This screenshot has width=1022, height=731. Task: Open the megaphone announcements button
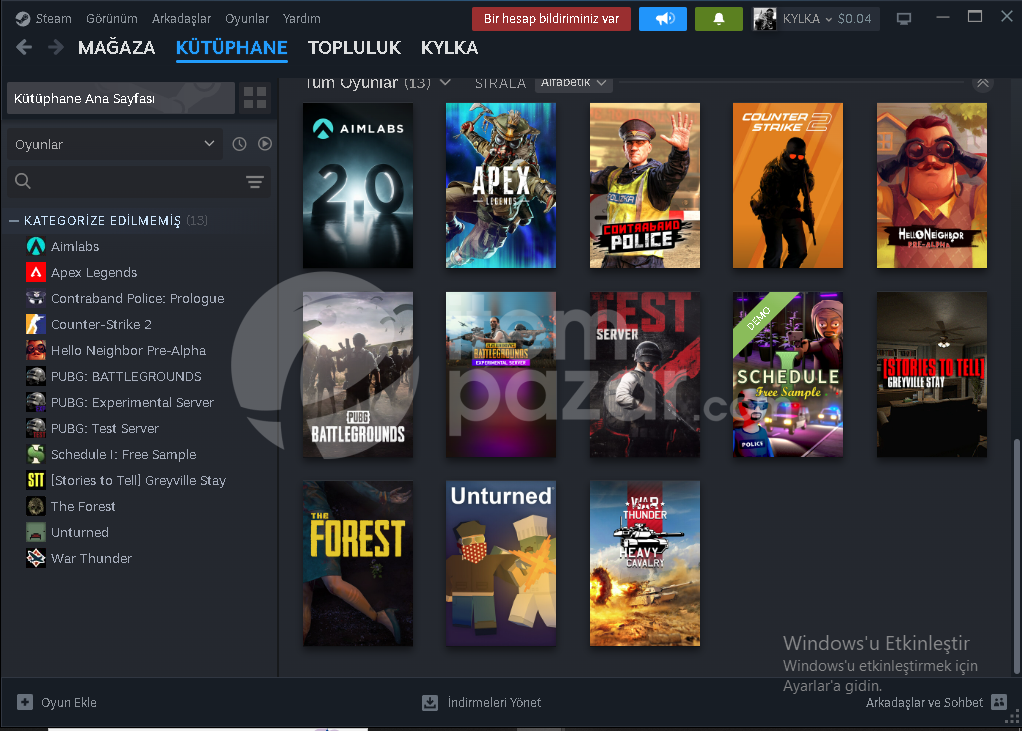click(663, 19)
